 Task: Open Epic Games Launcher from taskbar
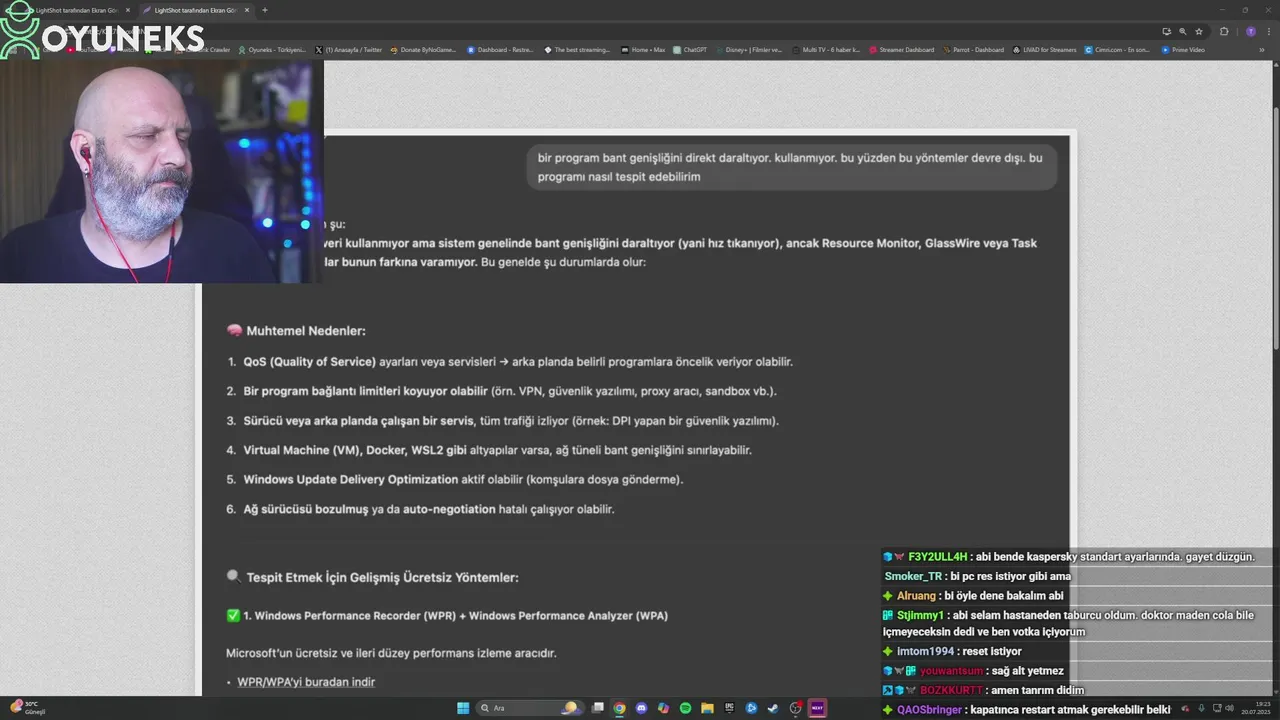point(729,708)
